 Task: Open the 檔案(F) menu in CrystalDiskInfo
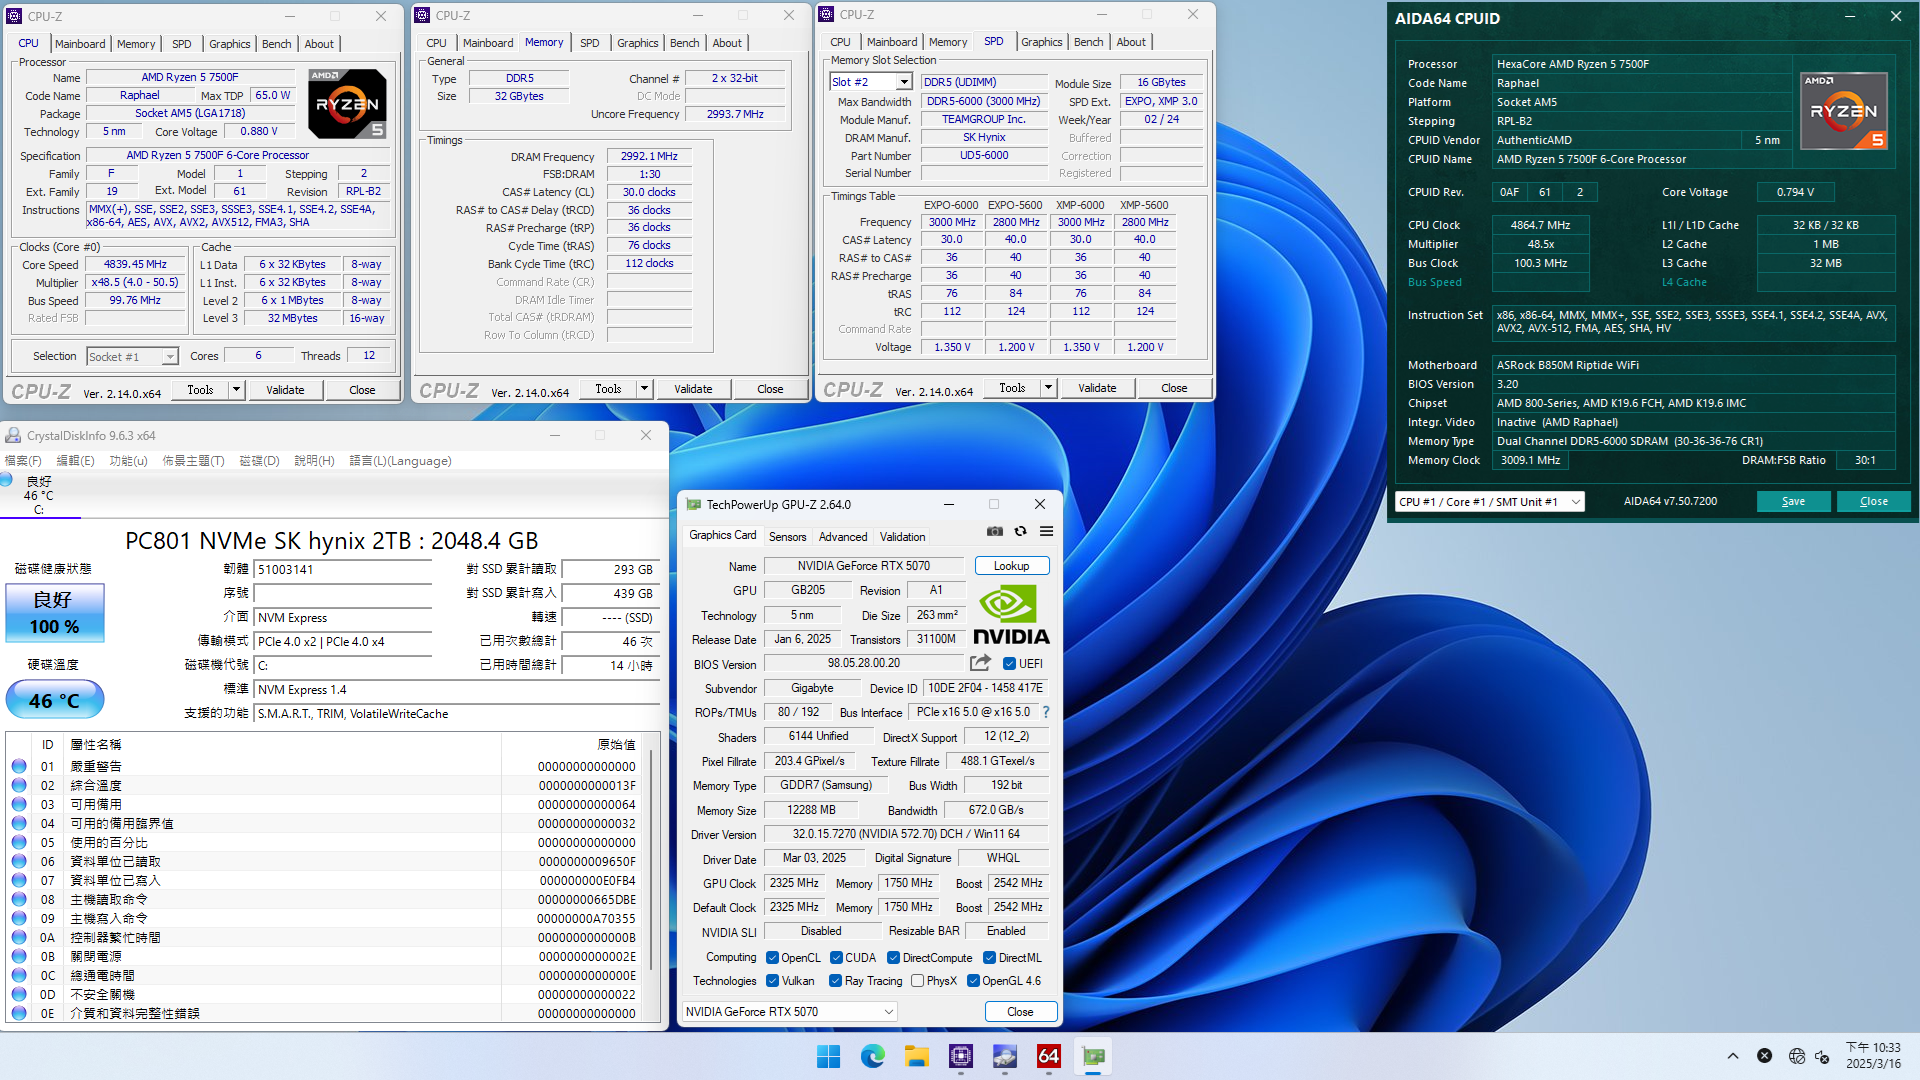click(23, 461)
